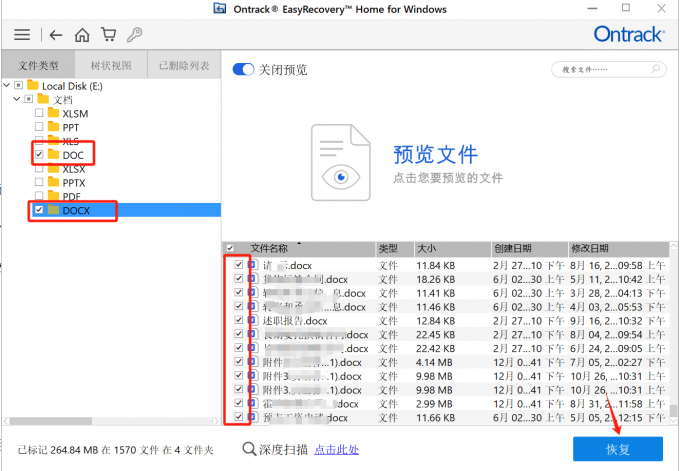Switch to the 树状视图 tab
Screen dimensions: 680x471
[x=111, y=65]
